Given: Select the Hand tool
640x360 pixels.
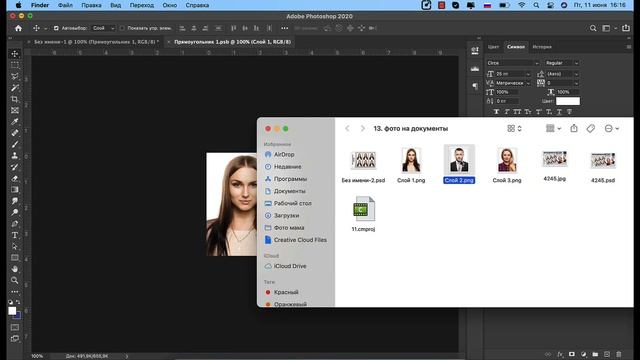Looking at the screenshot, I should 15,269.
